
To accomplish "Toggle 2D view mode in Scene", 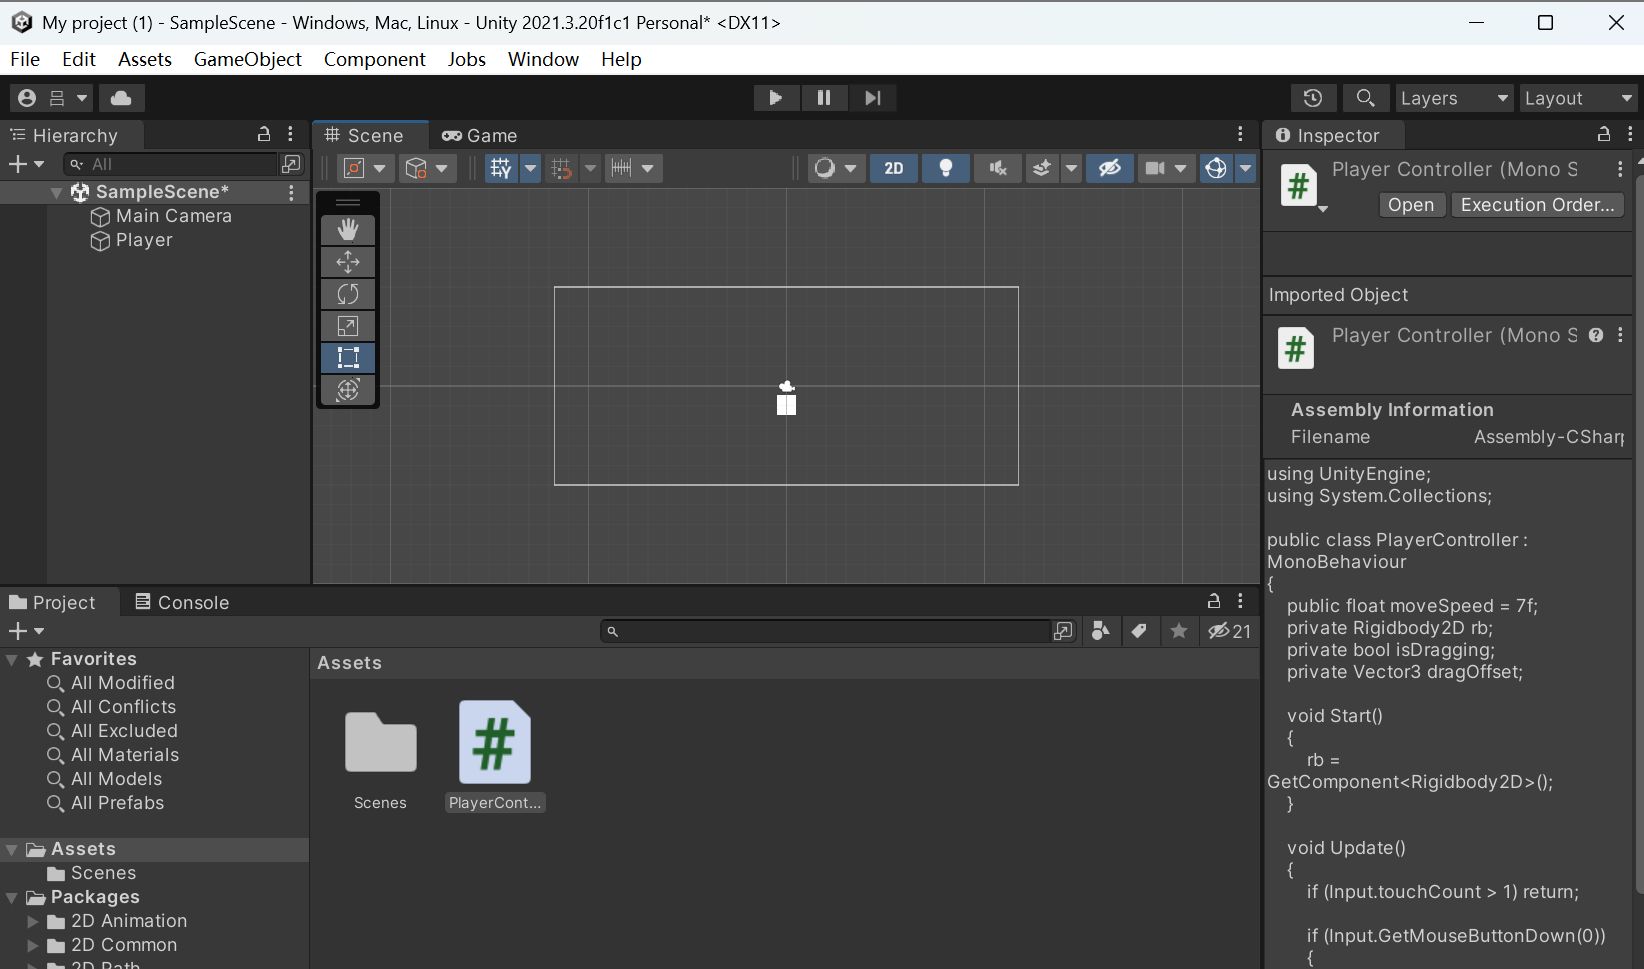I will coord(894,168).
